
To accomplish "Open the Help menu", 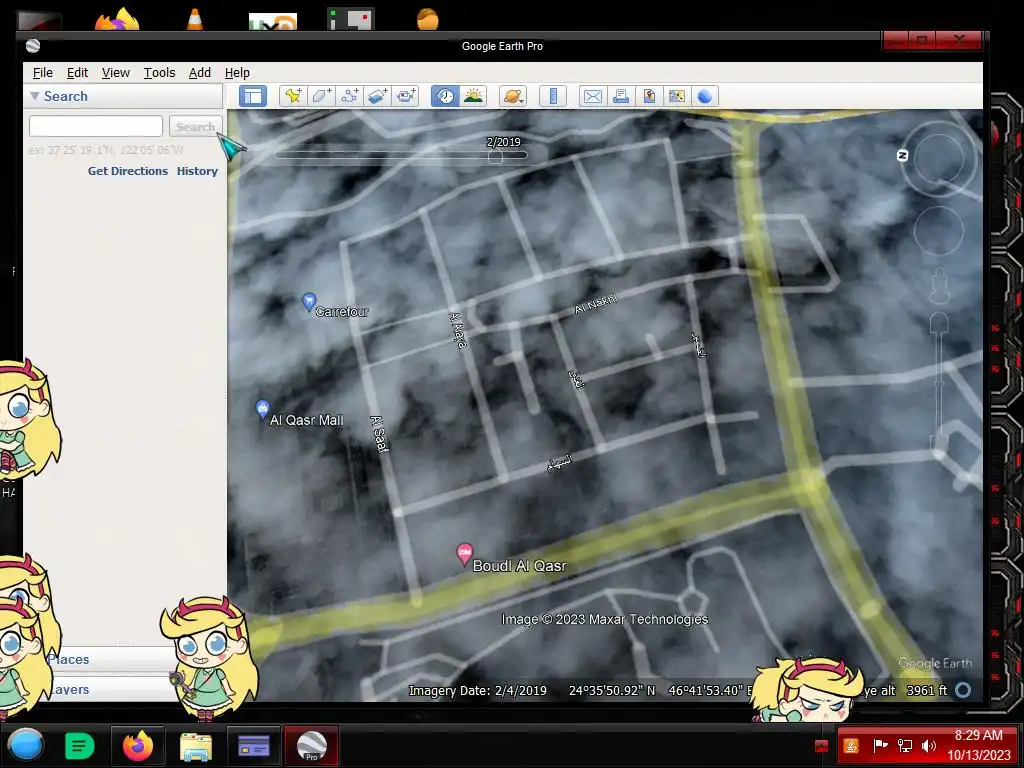I will pyautogui.click(x=237, y=72).
